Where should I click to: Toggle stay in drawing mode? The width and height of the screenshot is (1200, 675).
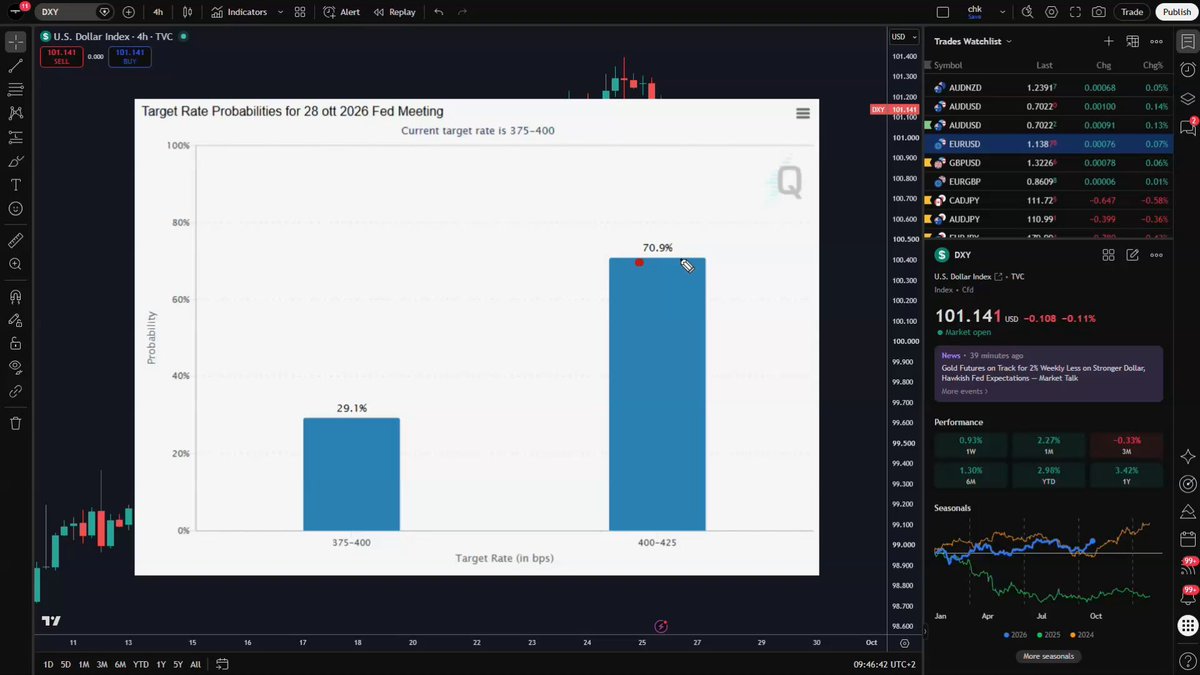[16, 321]
